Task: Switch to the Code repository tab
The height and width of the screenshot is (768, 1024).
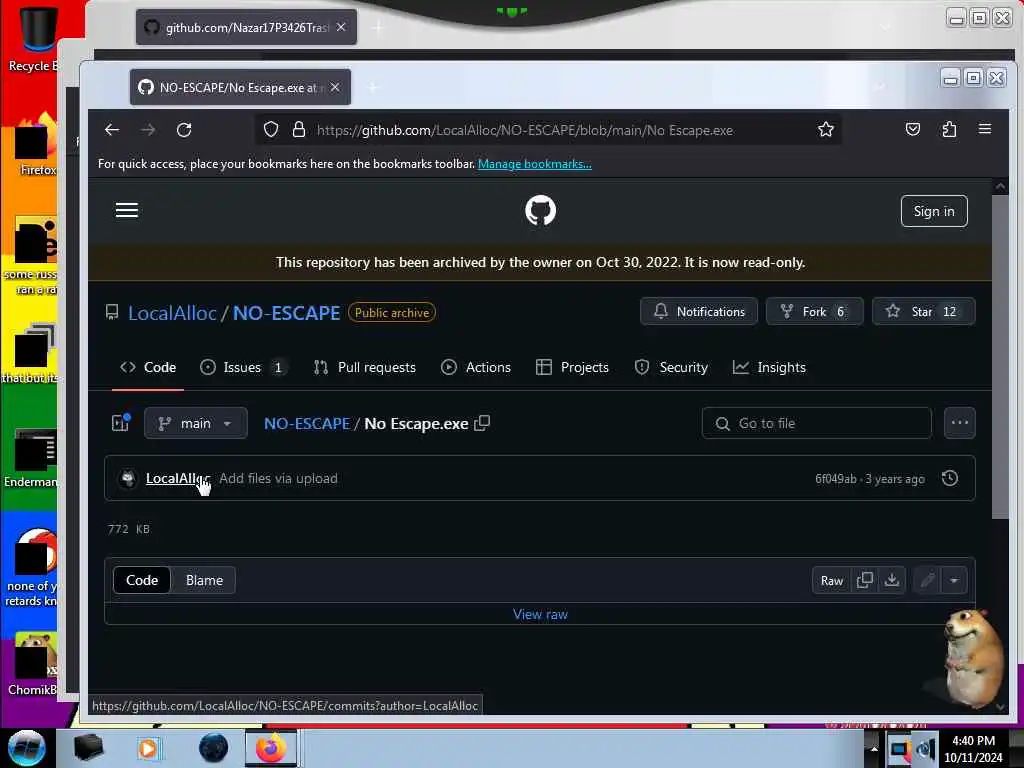Action: [x=148, y=367]
